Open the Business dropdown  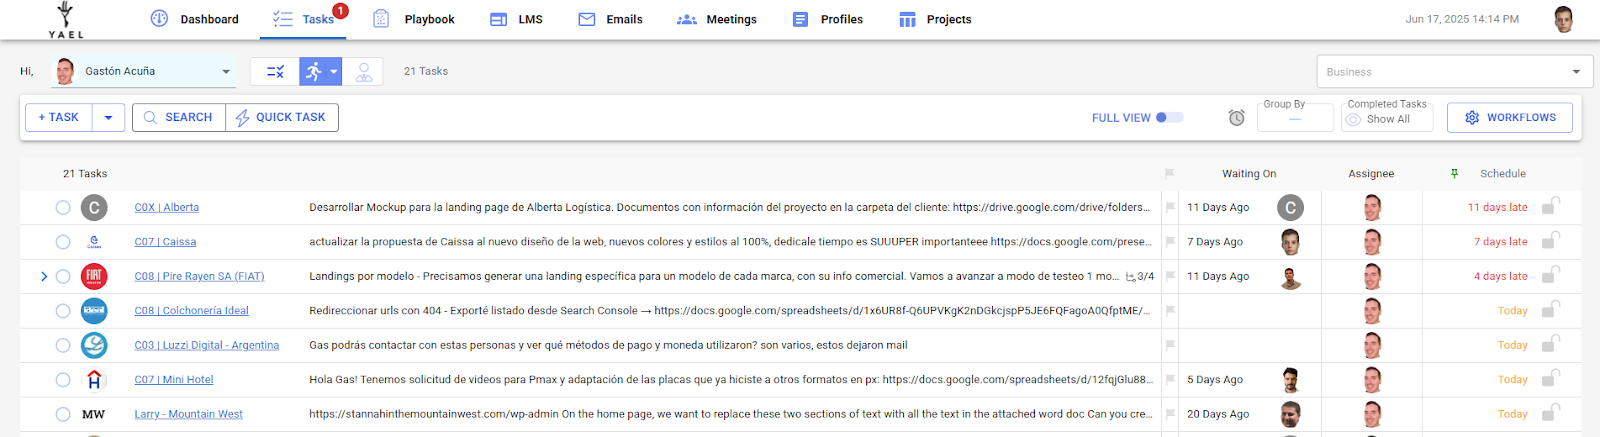tap(1454, 72)
